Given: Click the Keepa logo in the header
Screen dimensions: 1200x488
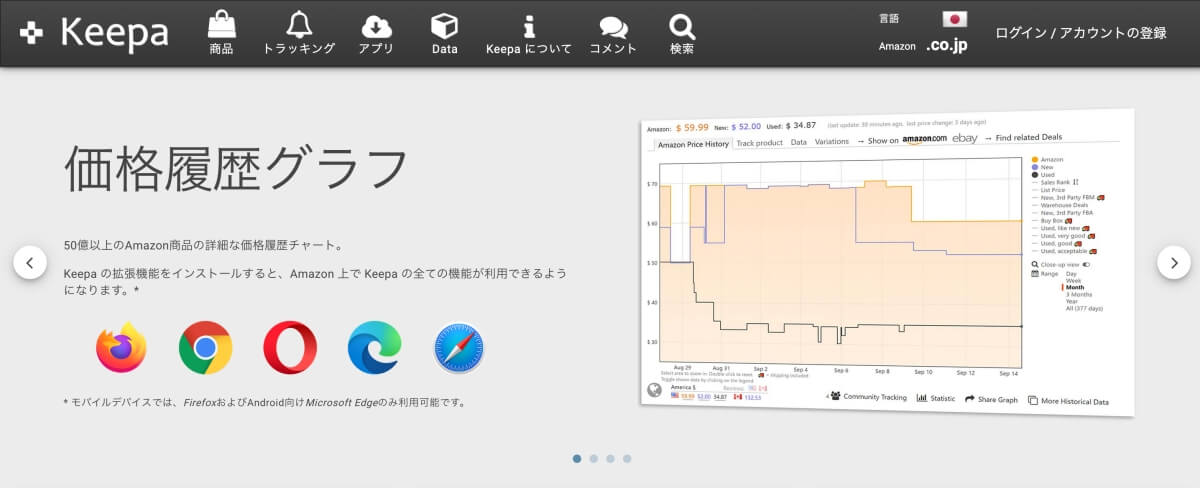Looking at the screenshot, I should tap(94, 33).
